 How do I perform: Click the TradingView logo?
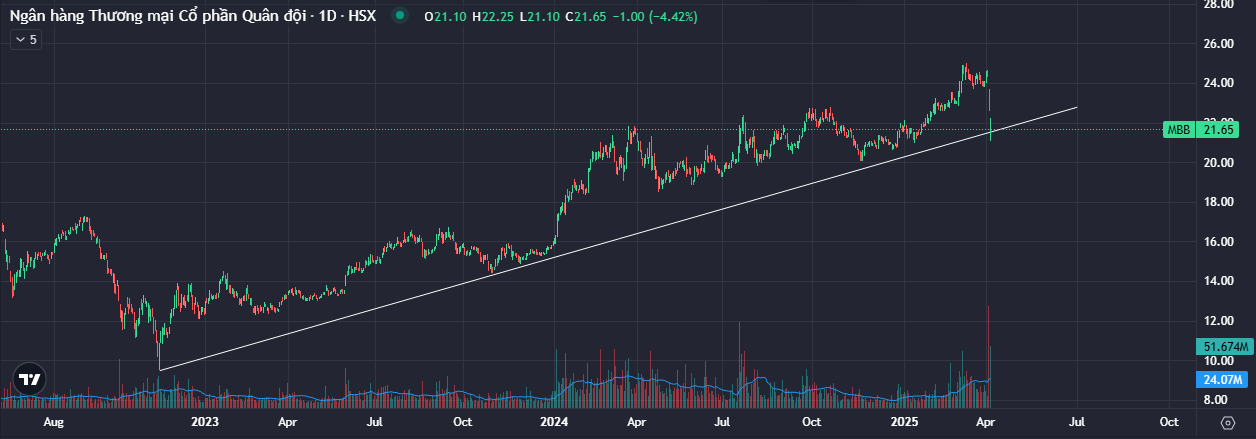[29, 381]
